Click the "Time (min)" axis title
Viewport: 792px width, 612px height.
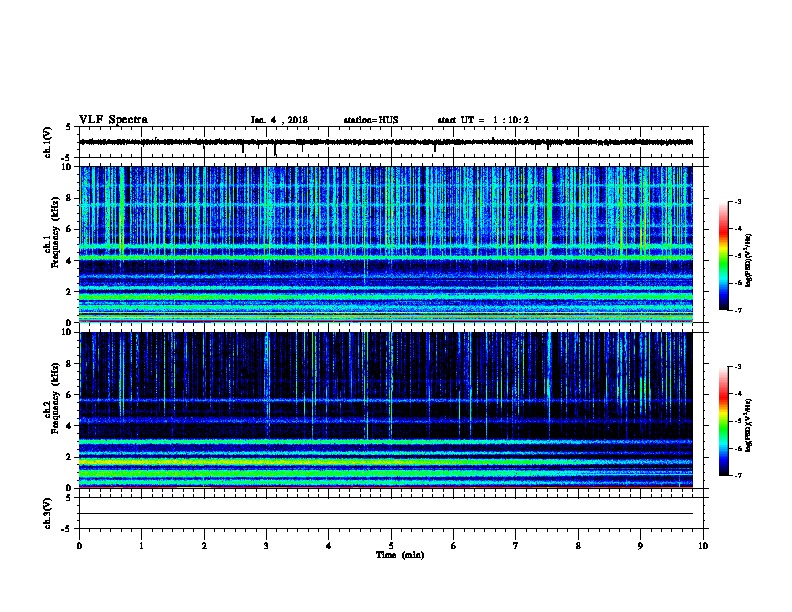click(x=400, y=555)
